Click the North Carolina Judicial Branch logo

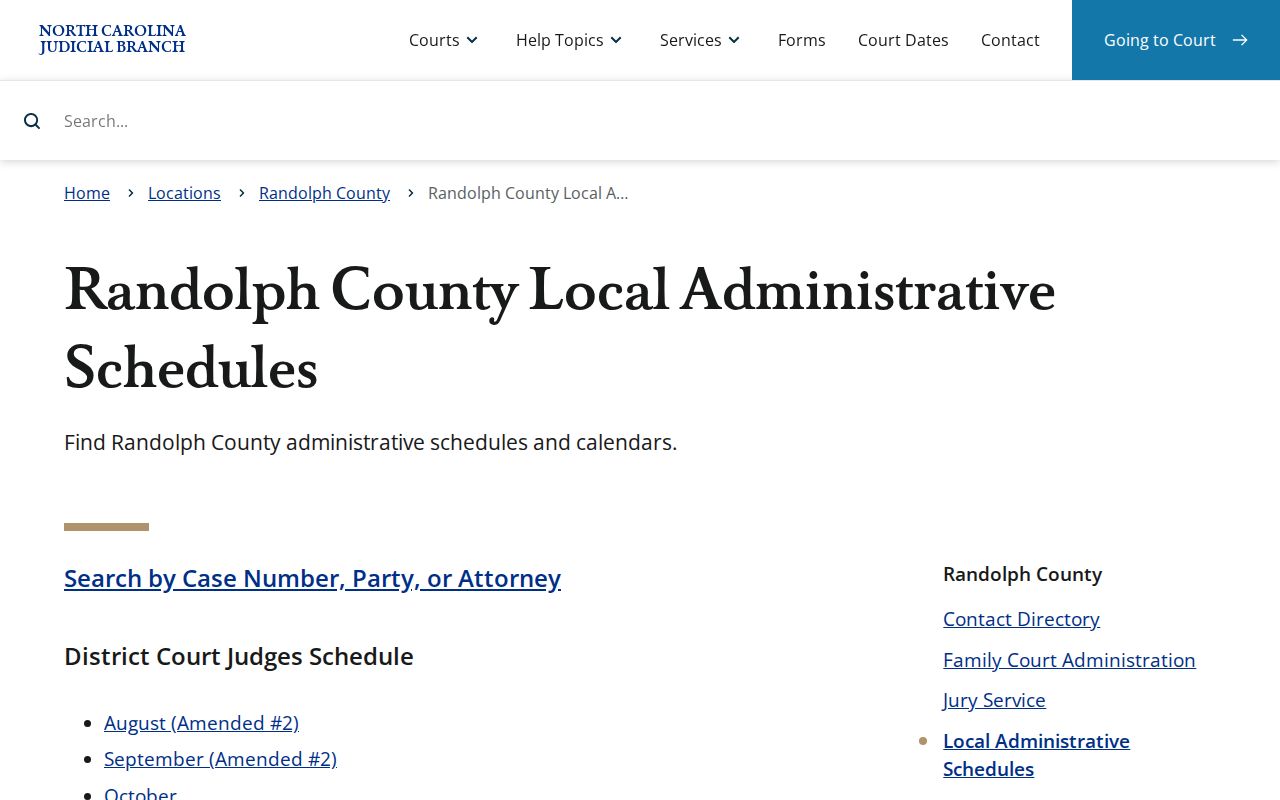coord(112,40)
